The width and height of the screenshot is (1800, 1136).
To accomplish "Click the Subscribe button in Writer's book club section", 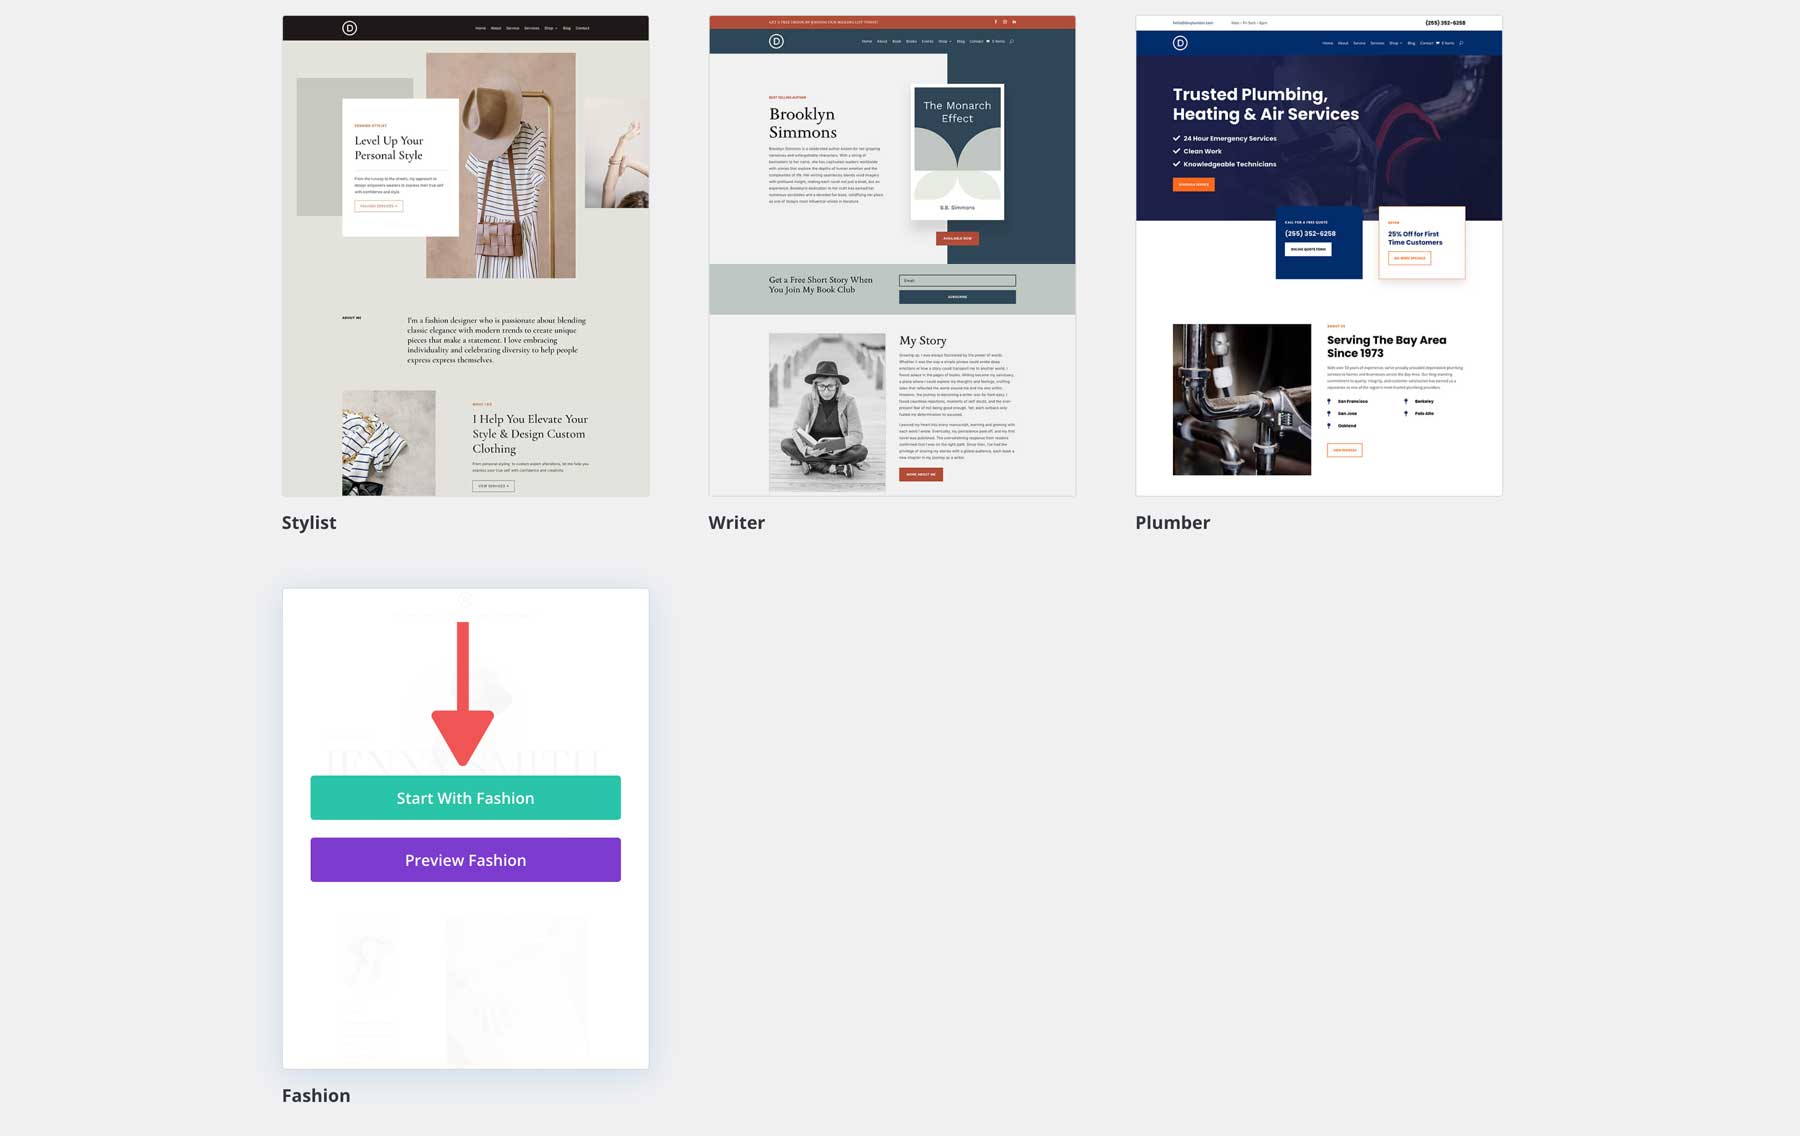I will point(956,296).
